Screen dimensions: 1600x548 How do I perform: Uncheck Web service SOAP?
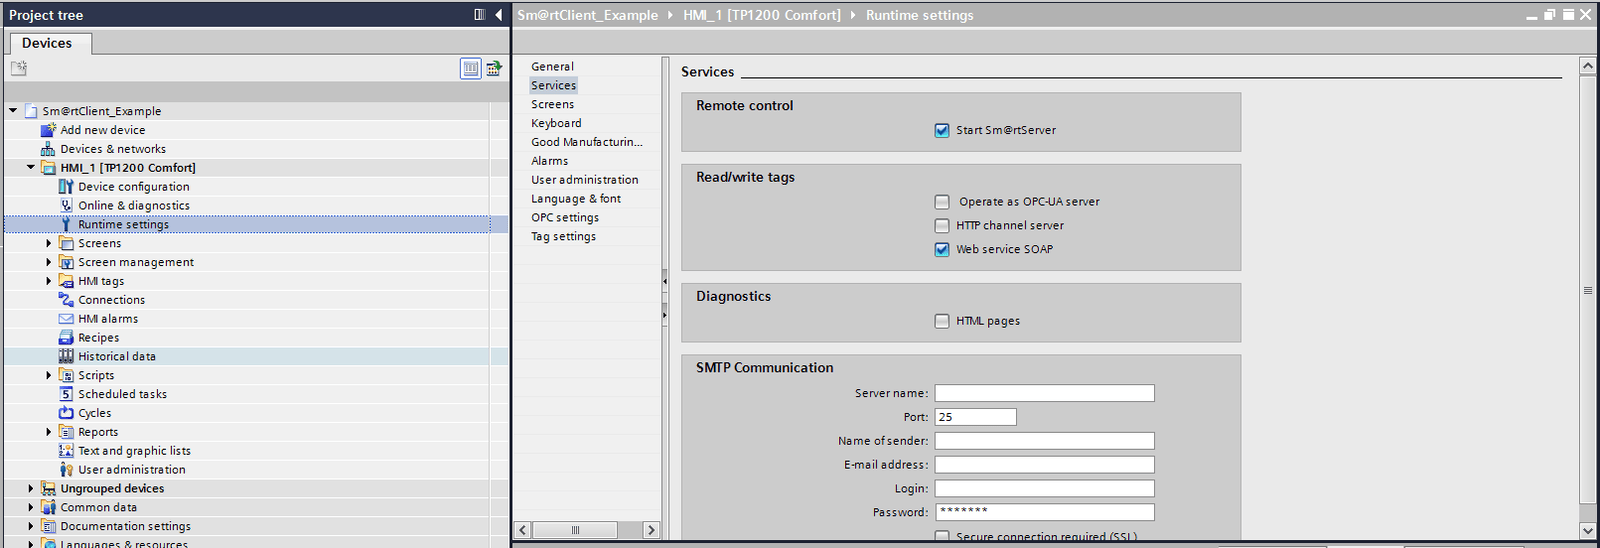click(942, 250)
